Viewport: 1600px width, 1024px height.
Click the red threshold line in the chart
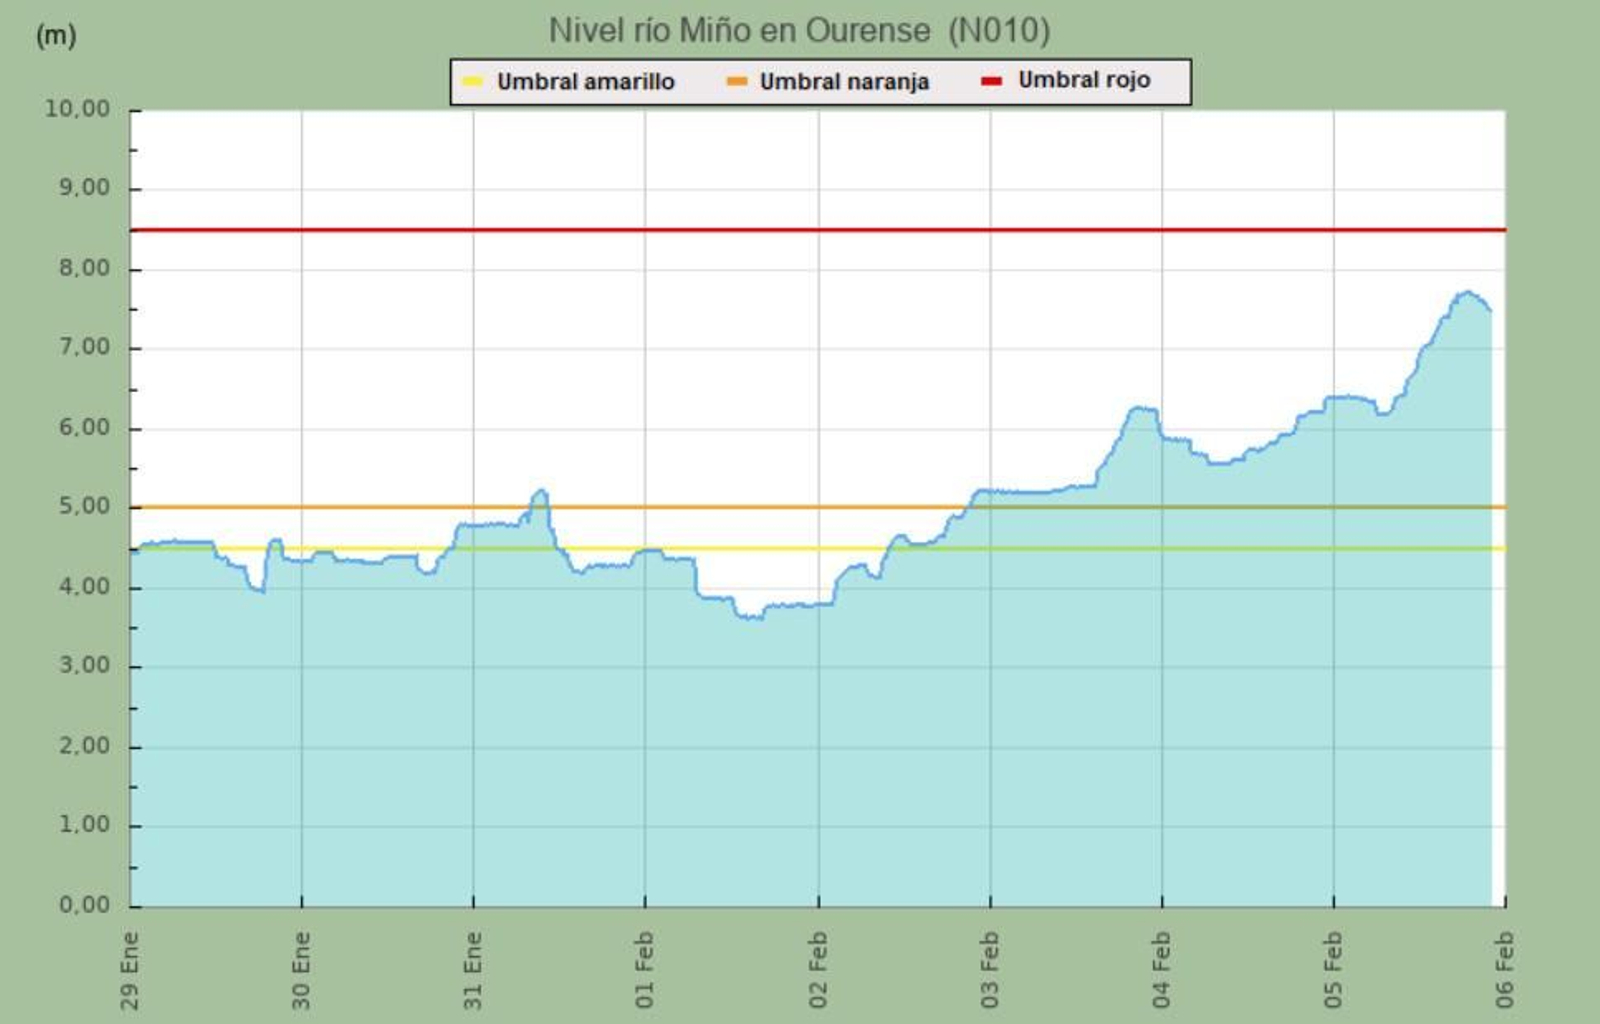[700, 230]
